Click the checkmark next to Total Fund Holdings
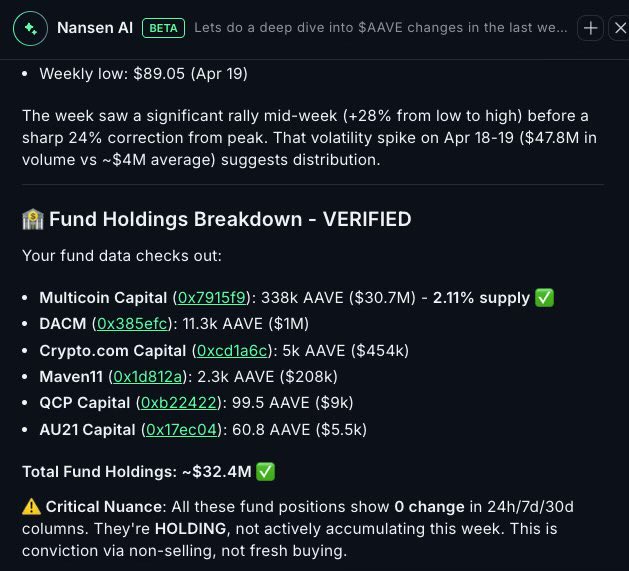 (265, 469)
